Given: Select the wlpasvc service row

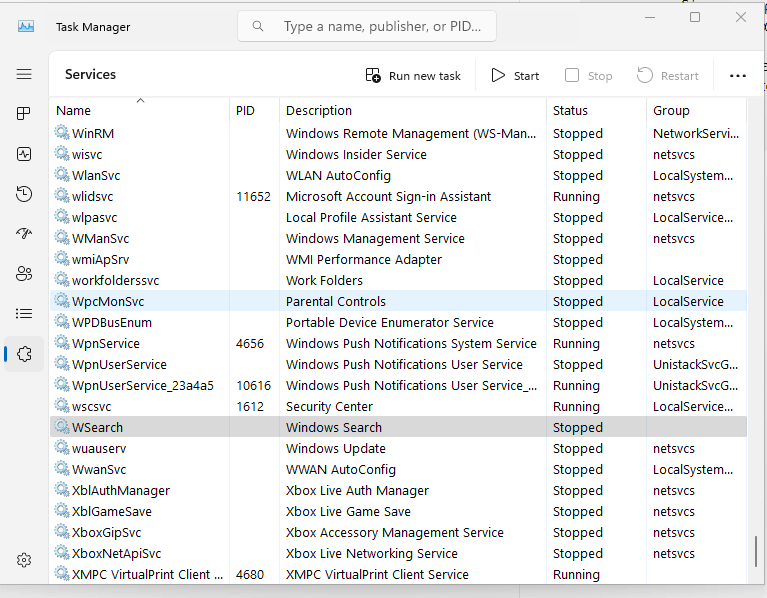Looking at the screenshot, I should pos(398,218).
